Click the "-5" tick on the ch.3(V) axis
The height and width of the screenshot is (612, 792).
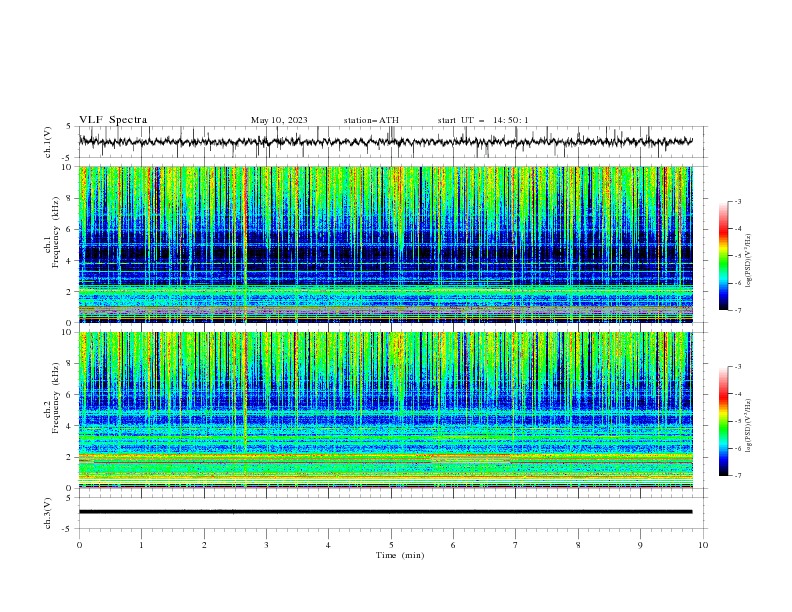point(68,529)
